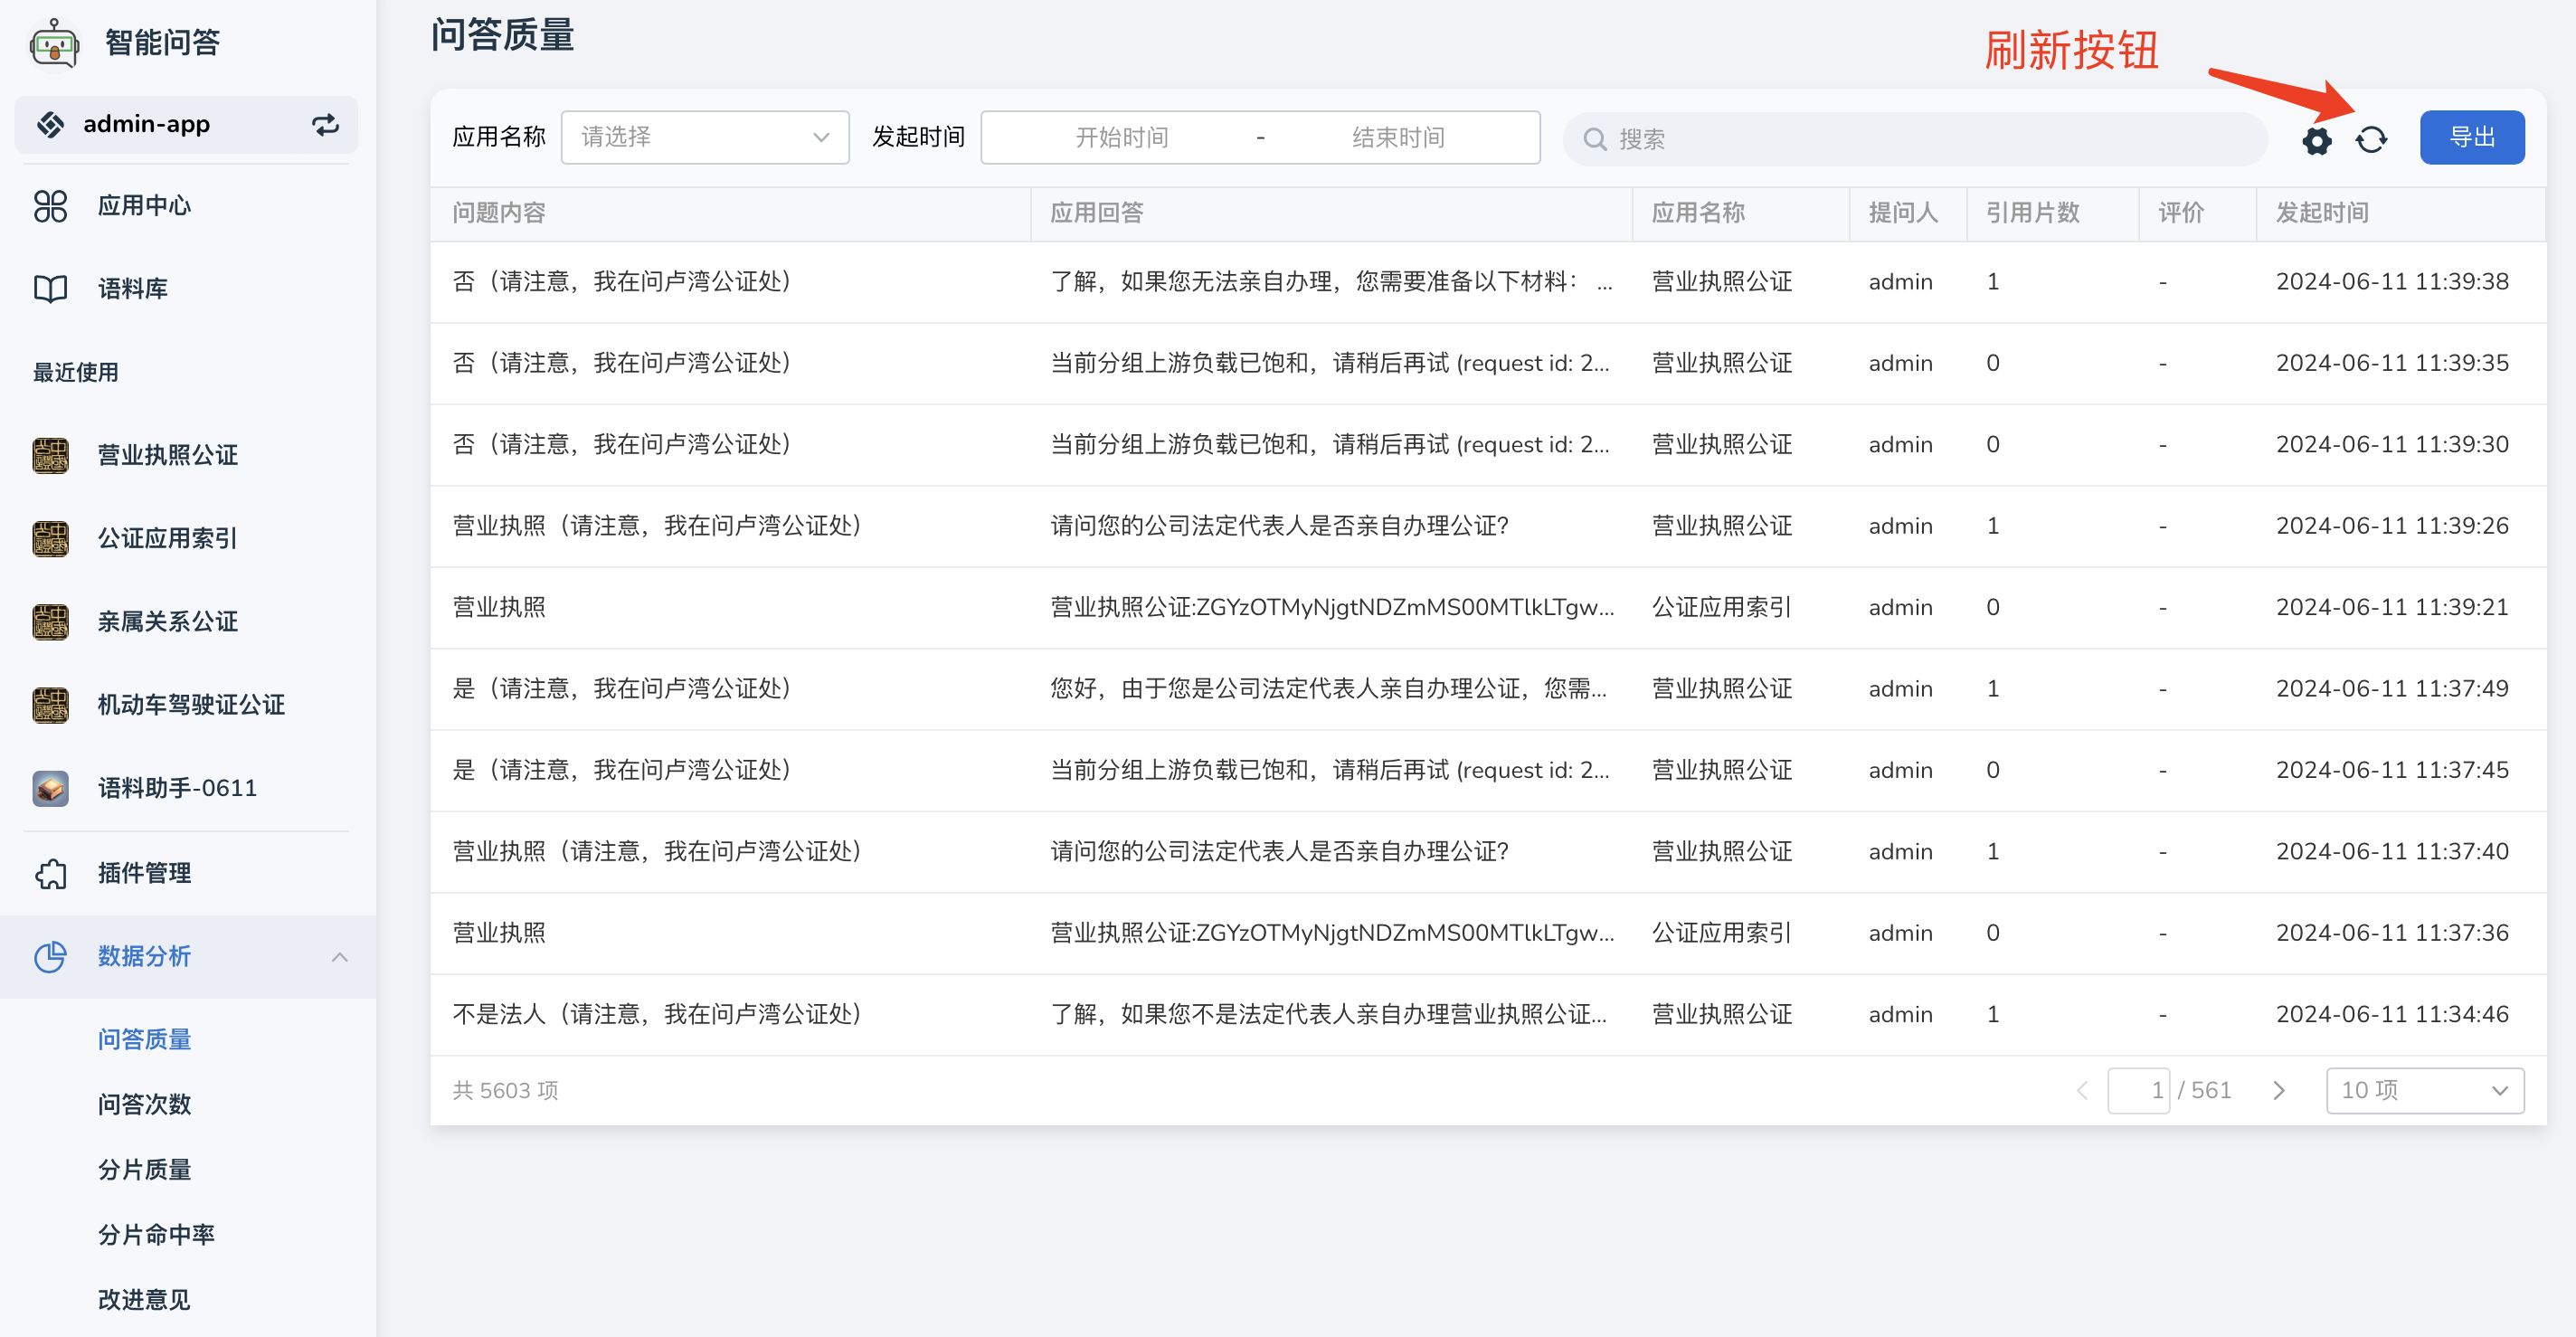The height and width of the screenshot is (1337, 2576).
Task: Open the 10 项 page size dropdown
Action: [2424, 1090]
